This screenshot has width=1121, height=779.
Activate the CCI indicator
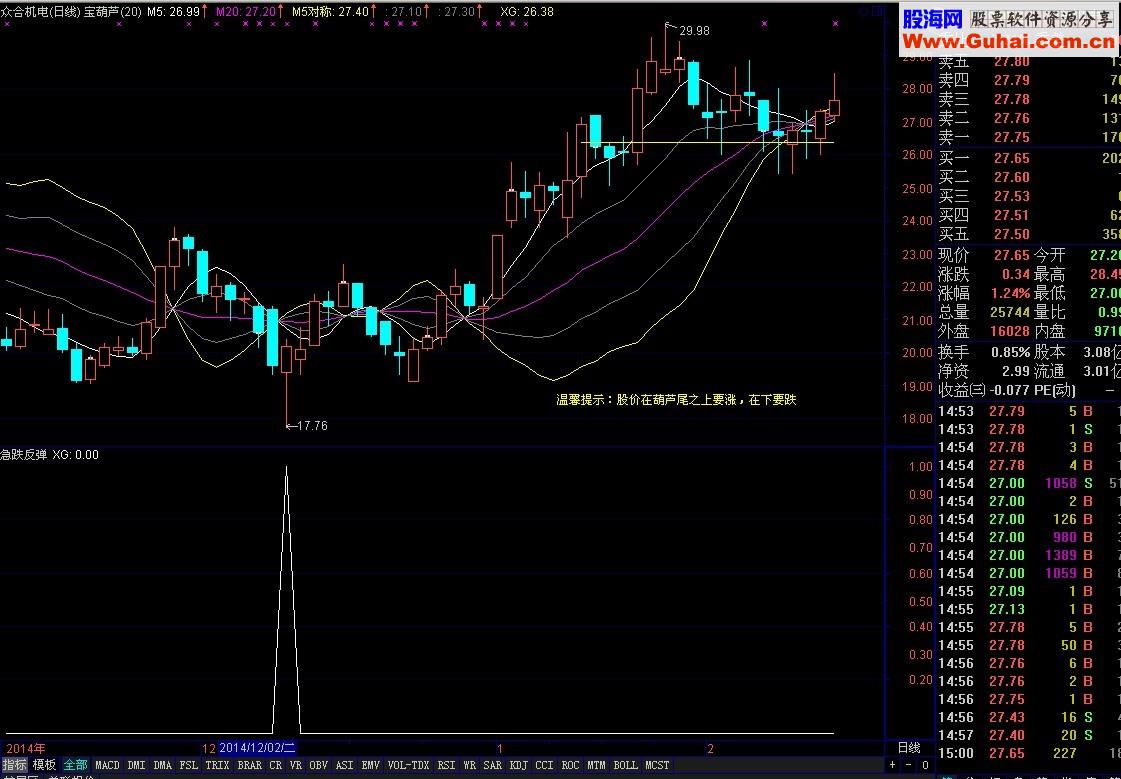(545, 765)
